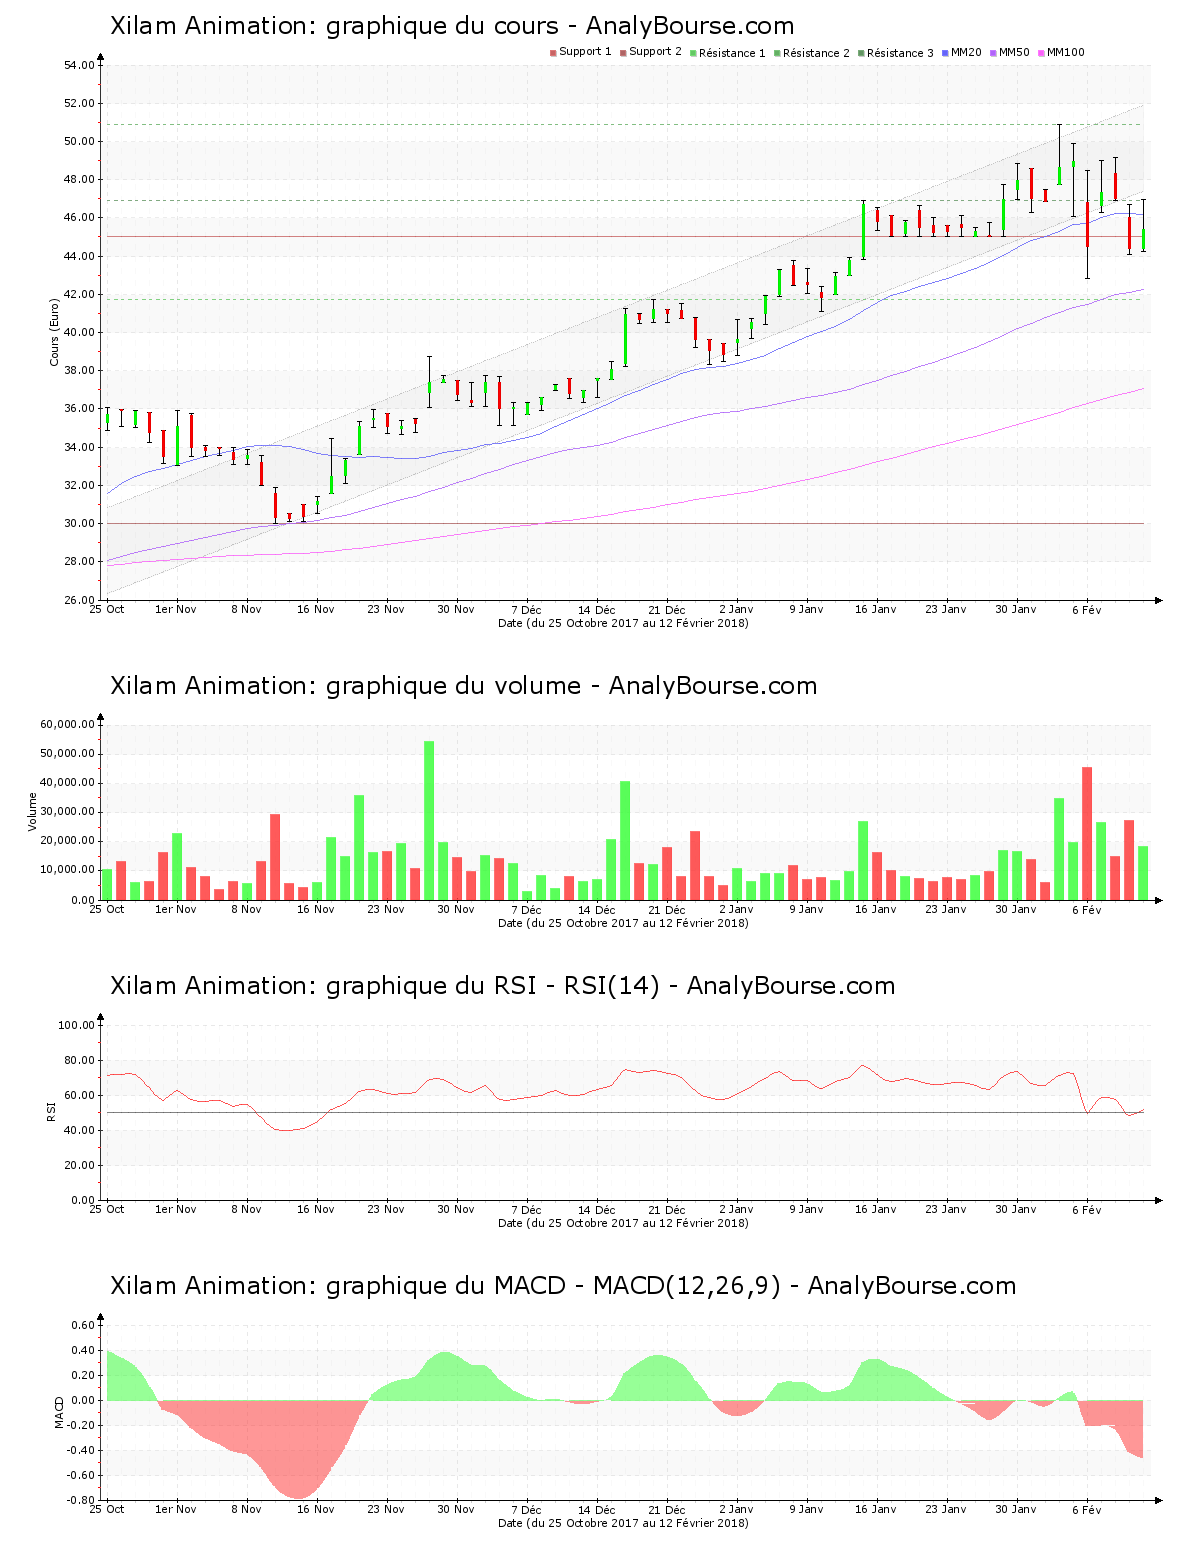Click the 30.00 value on price axis
This screenshot has height=1550, width=1200.
click(80, 524)
